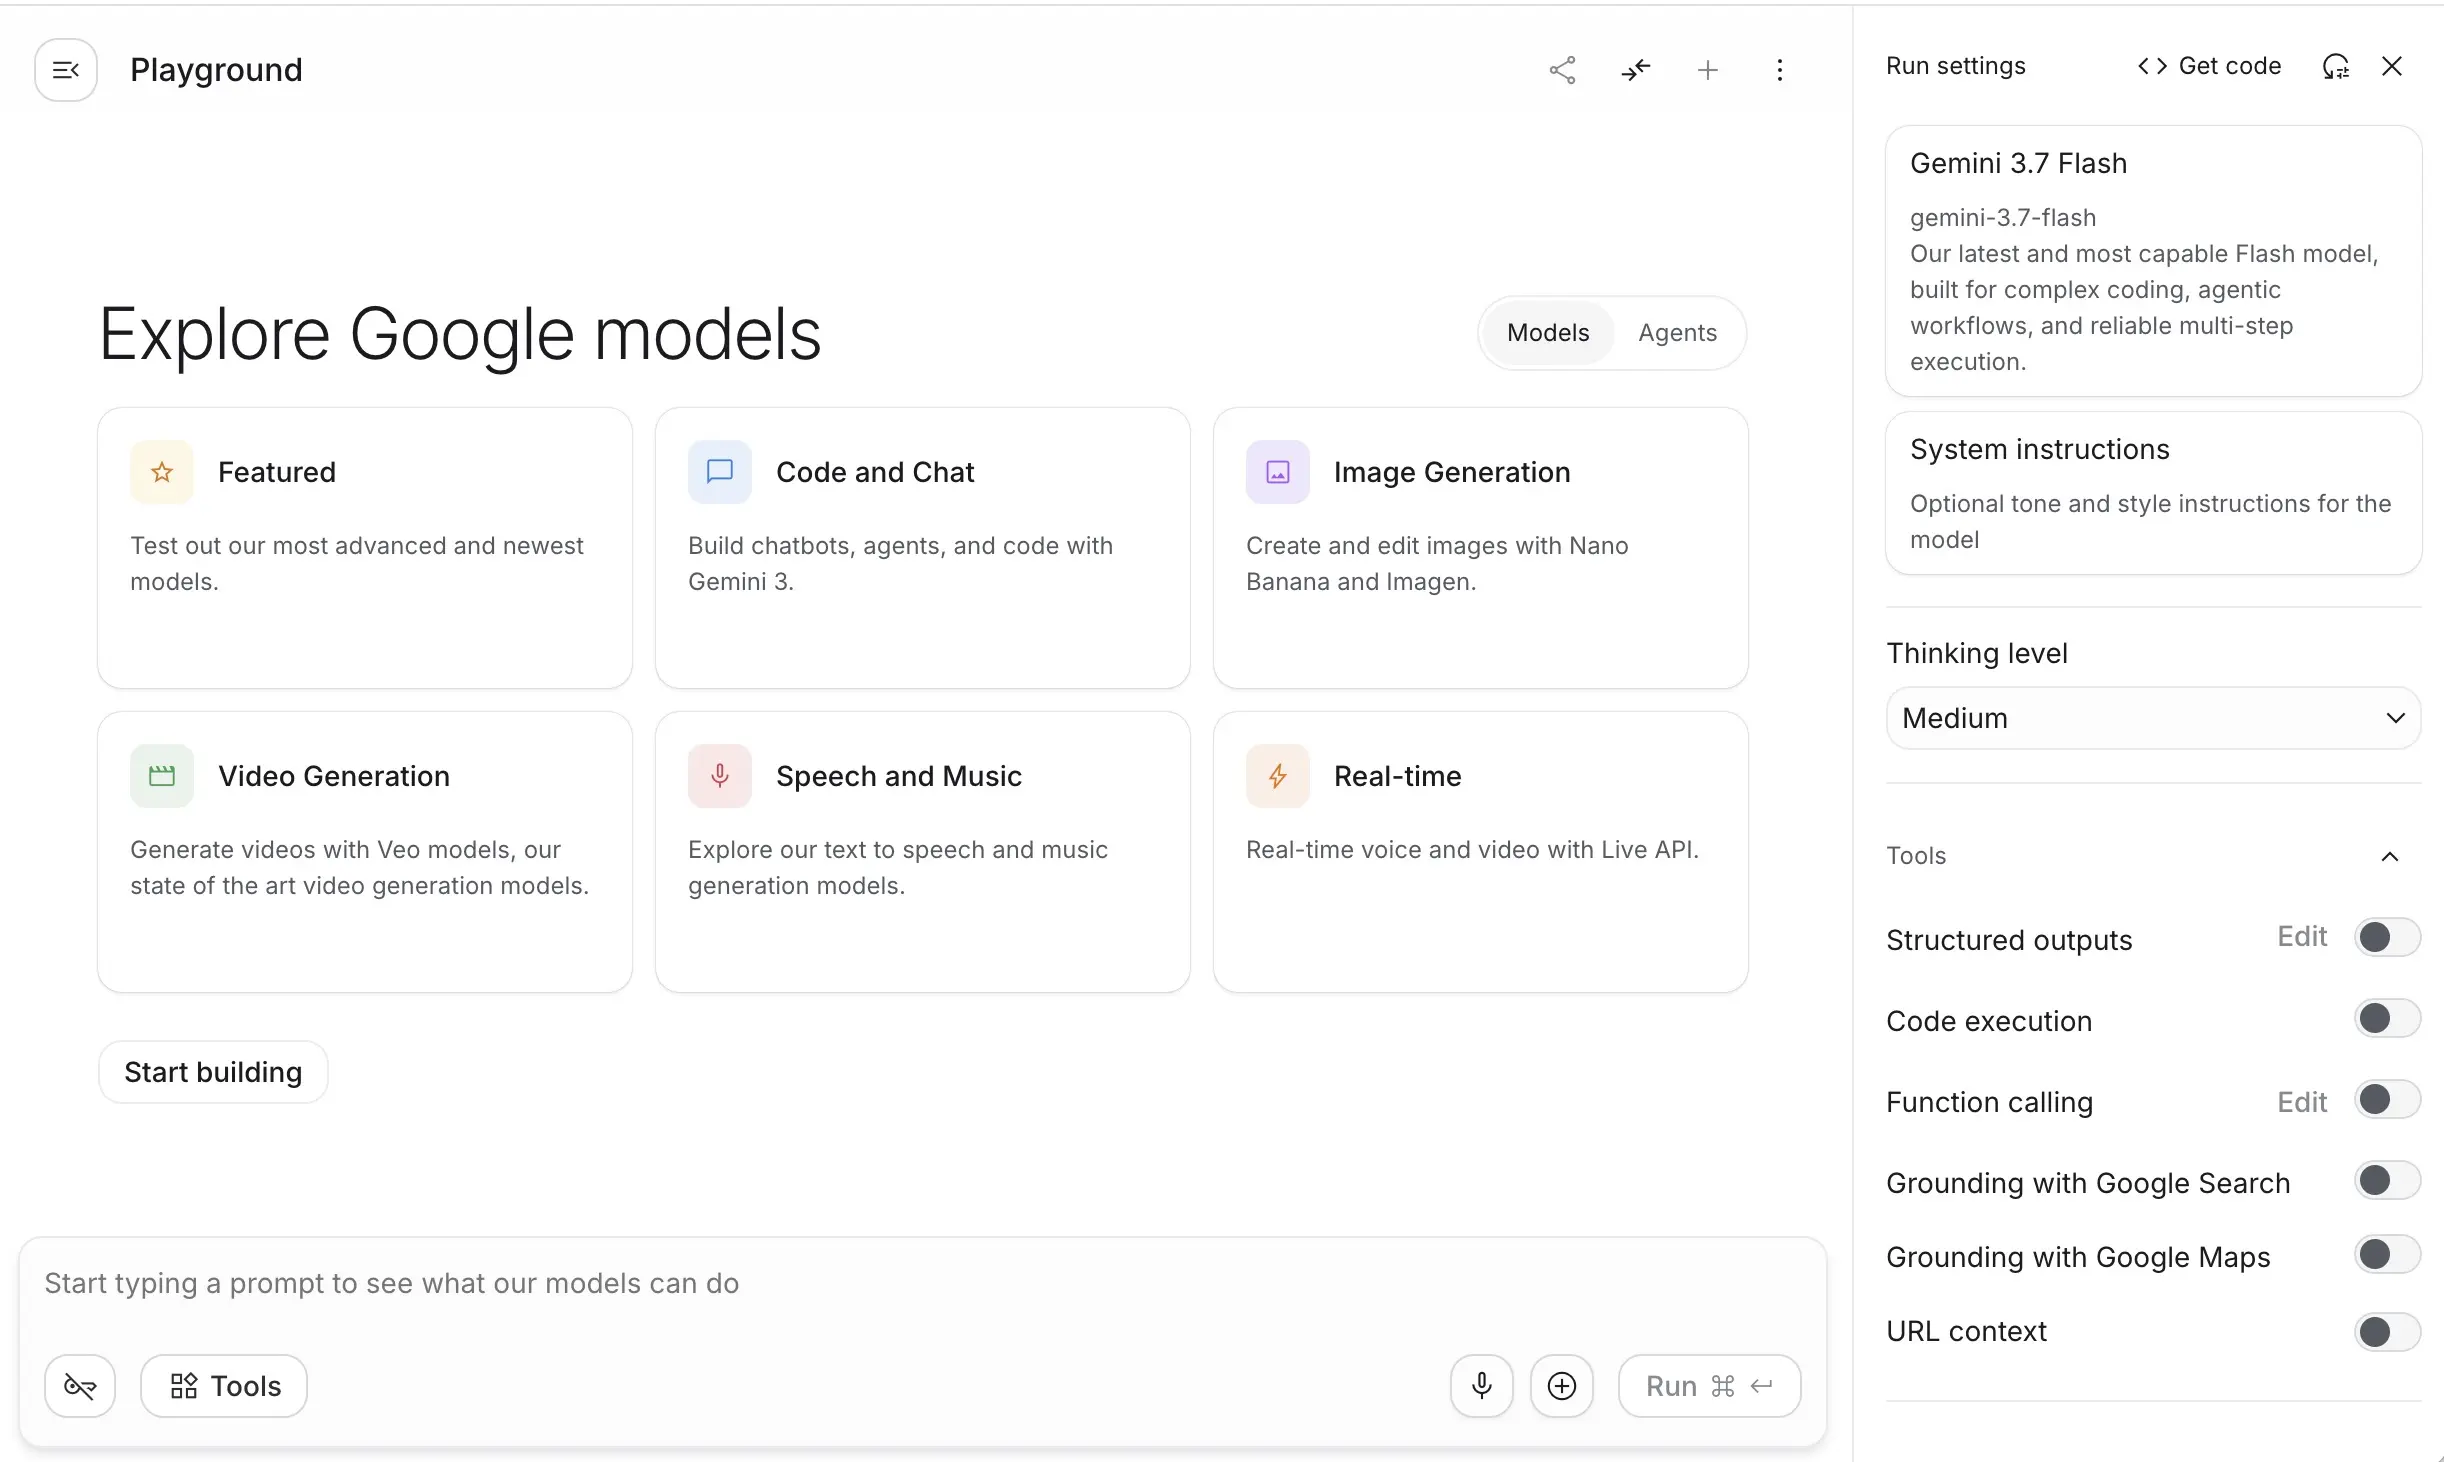The width and height of the screenshot is (2444, 1462).
Task: Click the Run button
Action: 1710,1386
